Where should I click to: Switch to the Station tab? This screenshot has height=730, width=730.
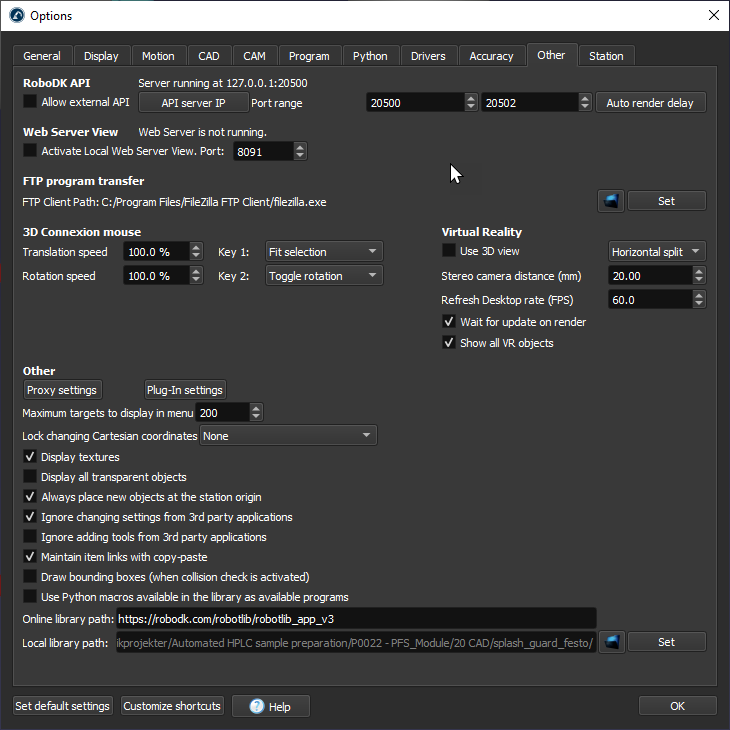[605, 56]
